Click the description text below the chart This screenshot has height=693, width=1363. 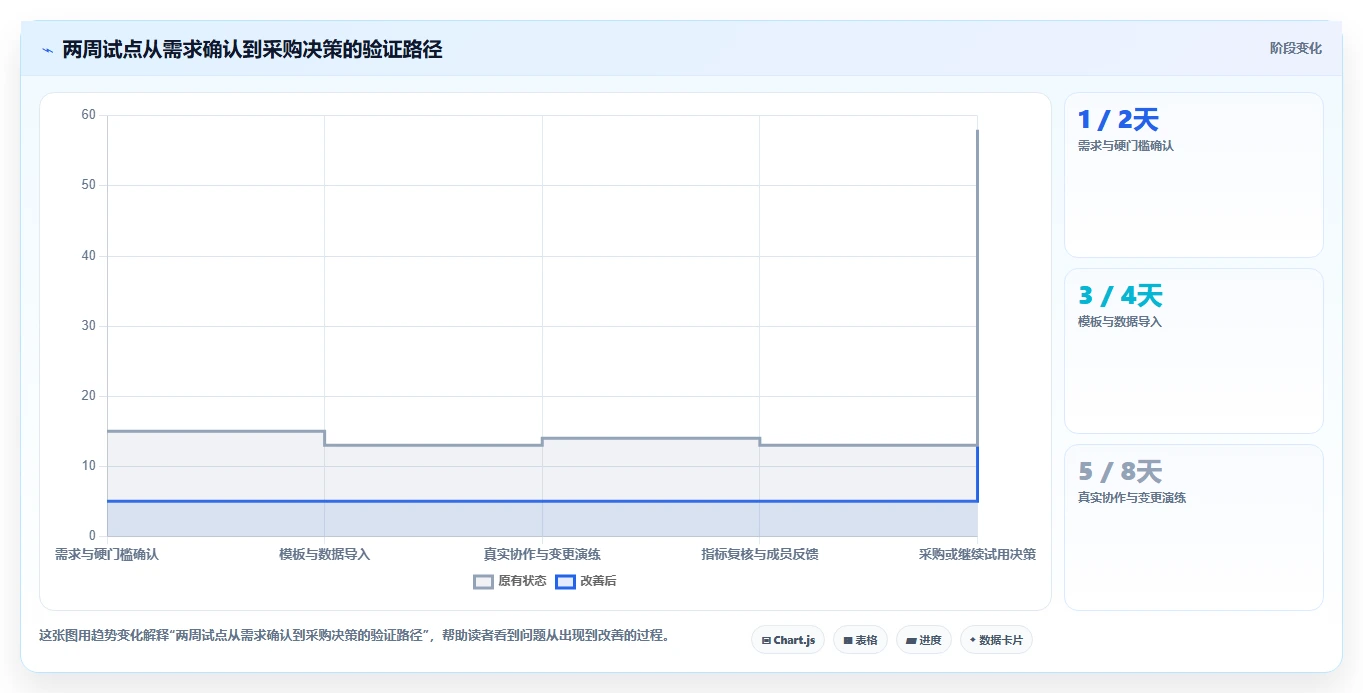354,635
